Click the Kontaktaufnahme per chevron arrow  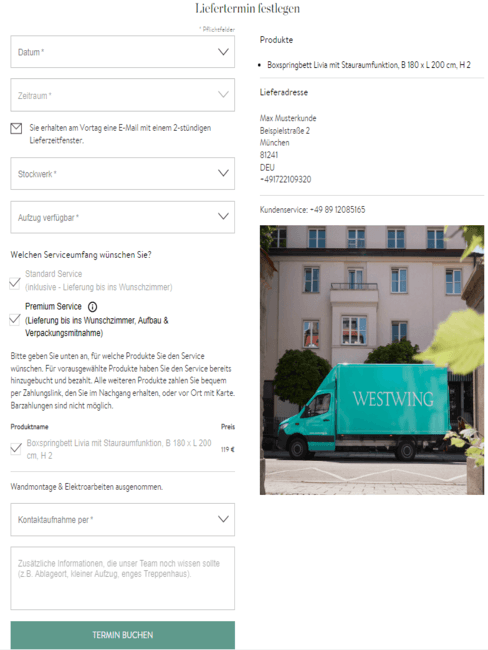[x=223, y=519]
